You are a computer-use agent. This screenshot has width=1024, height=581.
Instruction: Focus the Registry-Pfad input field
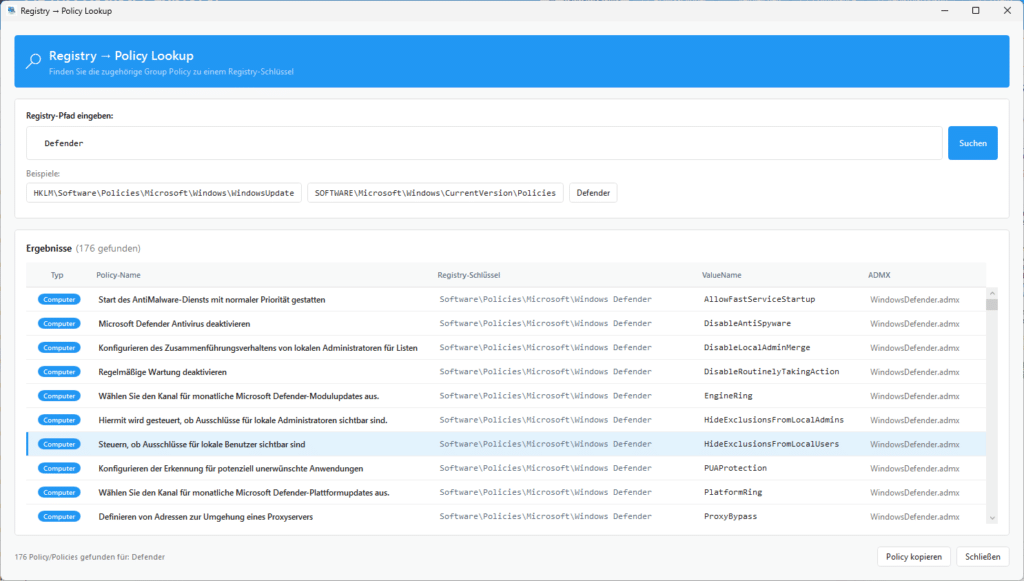(484, 143)
